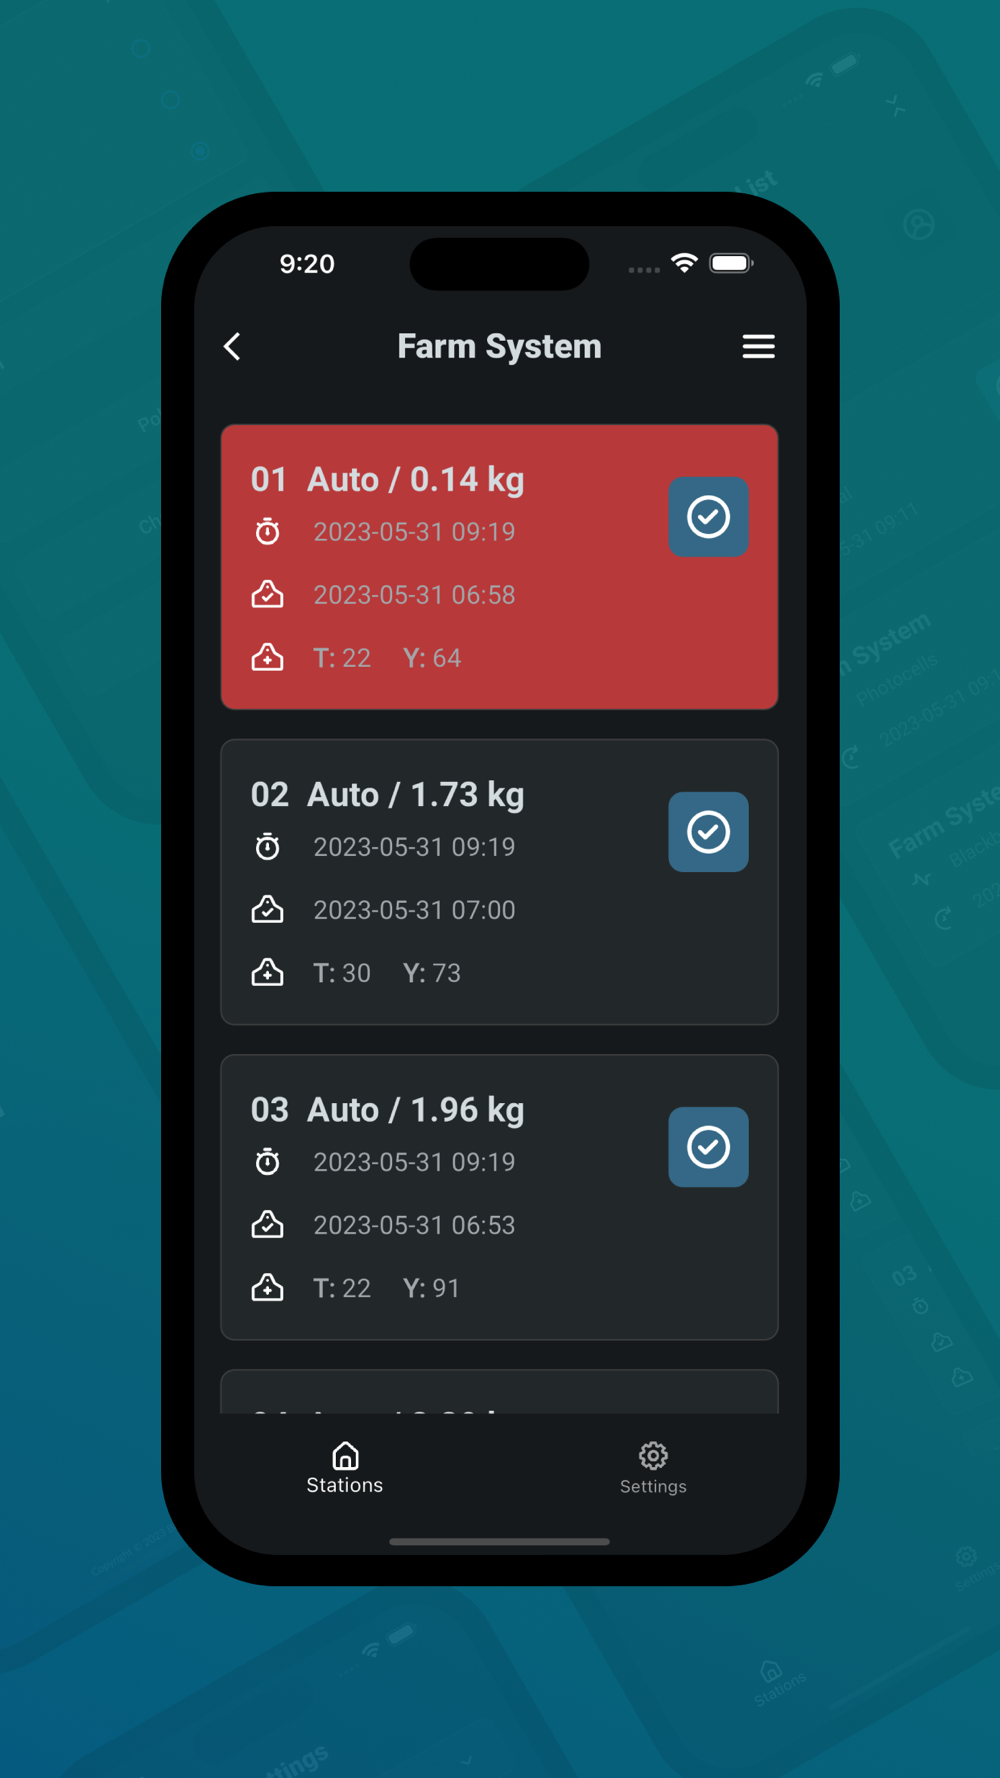The image size is (1000, 1778).
Task: Open the station 02 Auto / 1.73 kg title
Action: [388, 794]
